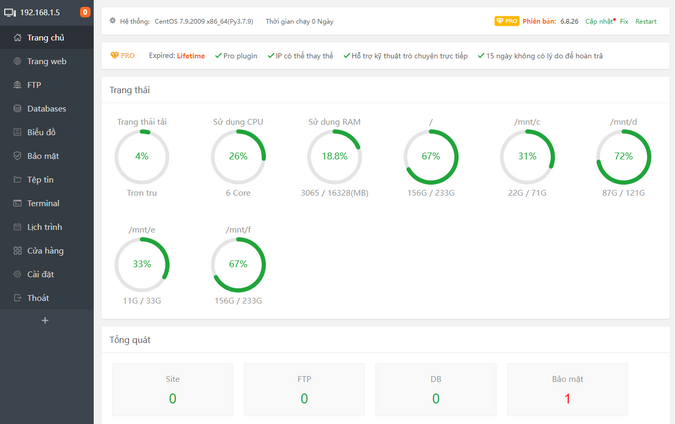Navigate to Databases page
This screenshot has height=424, width=675.
pyautogui.click(x=46, y=109)
